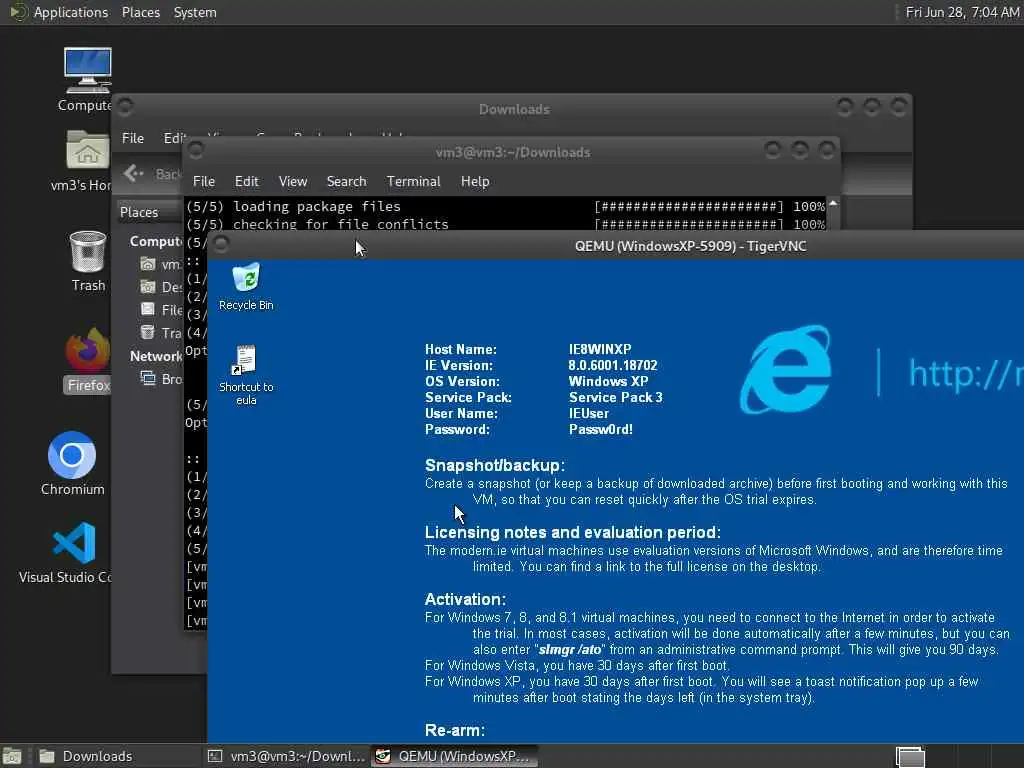The width and height of the screenshot is (1024, 768).
Task: Click the terminal scrollbar up arrow
Action: [x=833, y=204]
